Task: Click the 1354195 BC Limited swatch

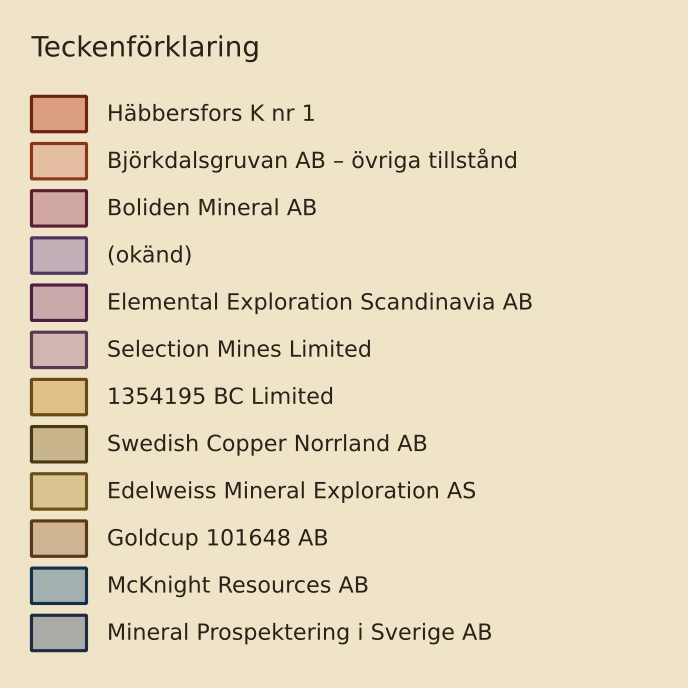Action: (x=59, y=397)
